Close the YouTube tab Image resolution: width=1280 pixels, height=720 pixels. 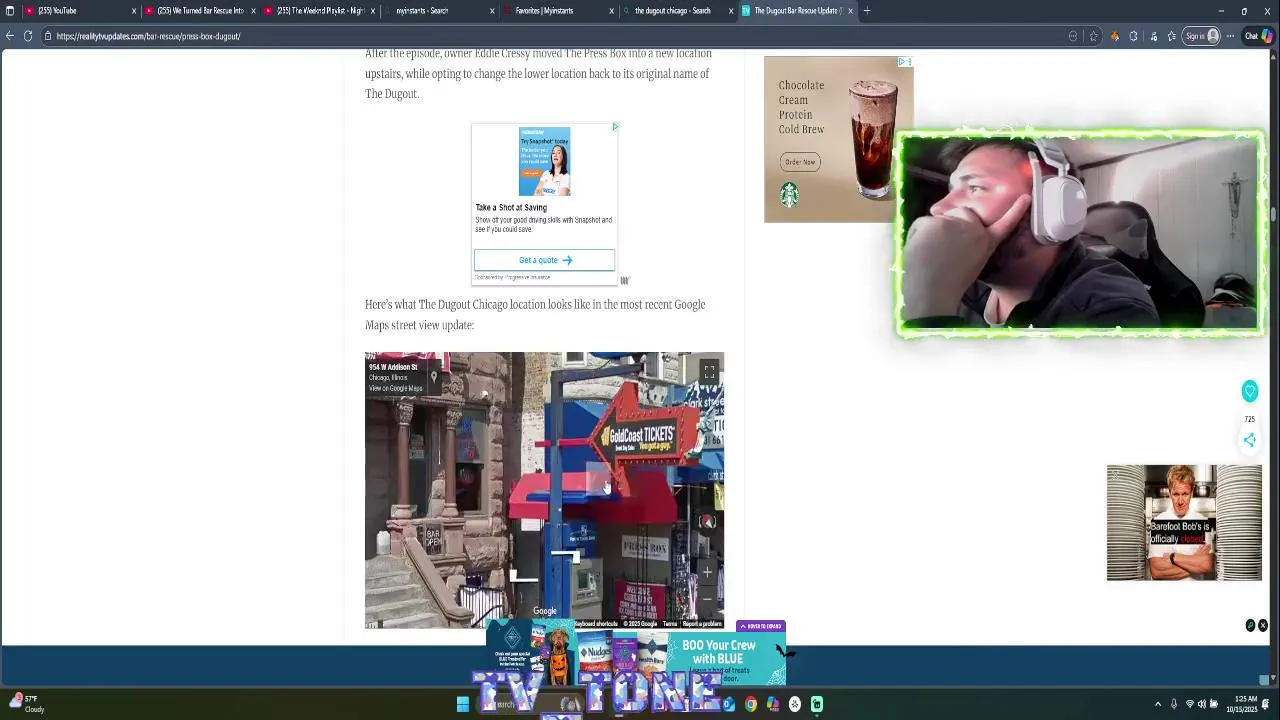[133, 11]
